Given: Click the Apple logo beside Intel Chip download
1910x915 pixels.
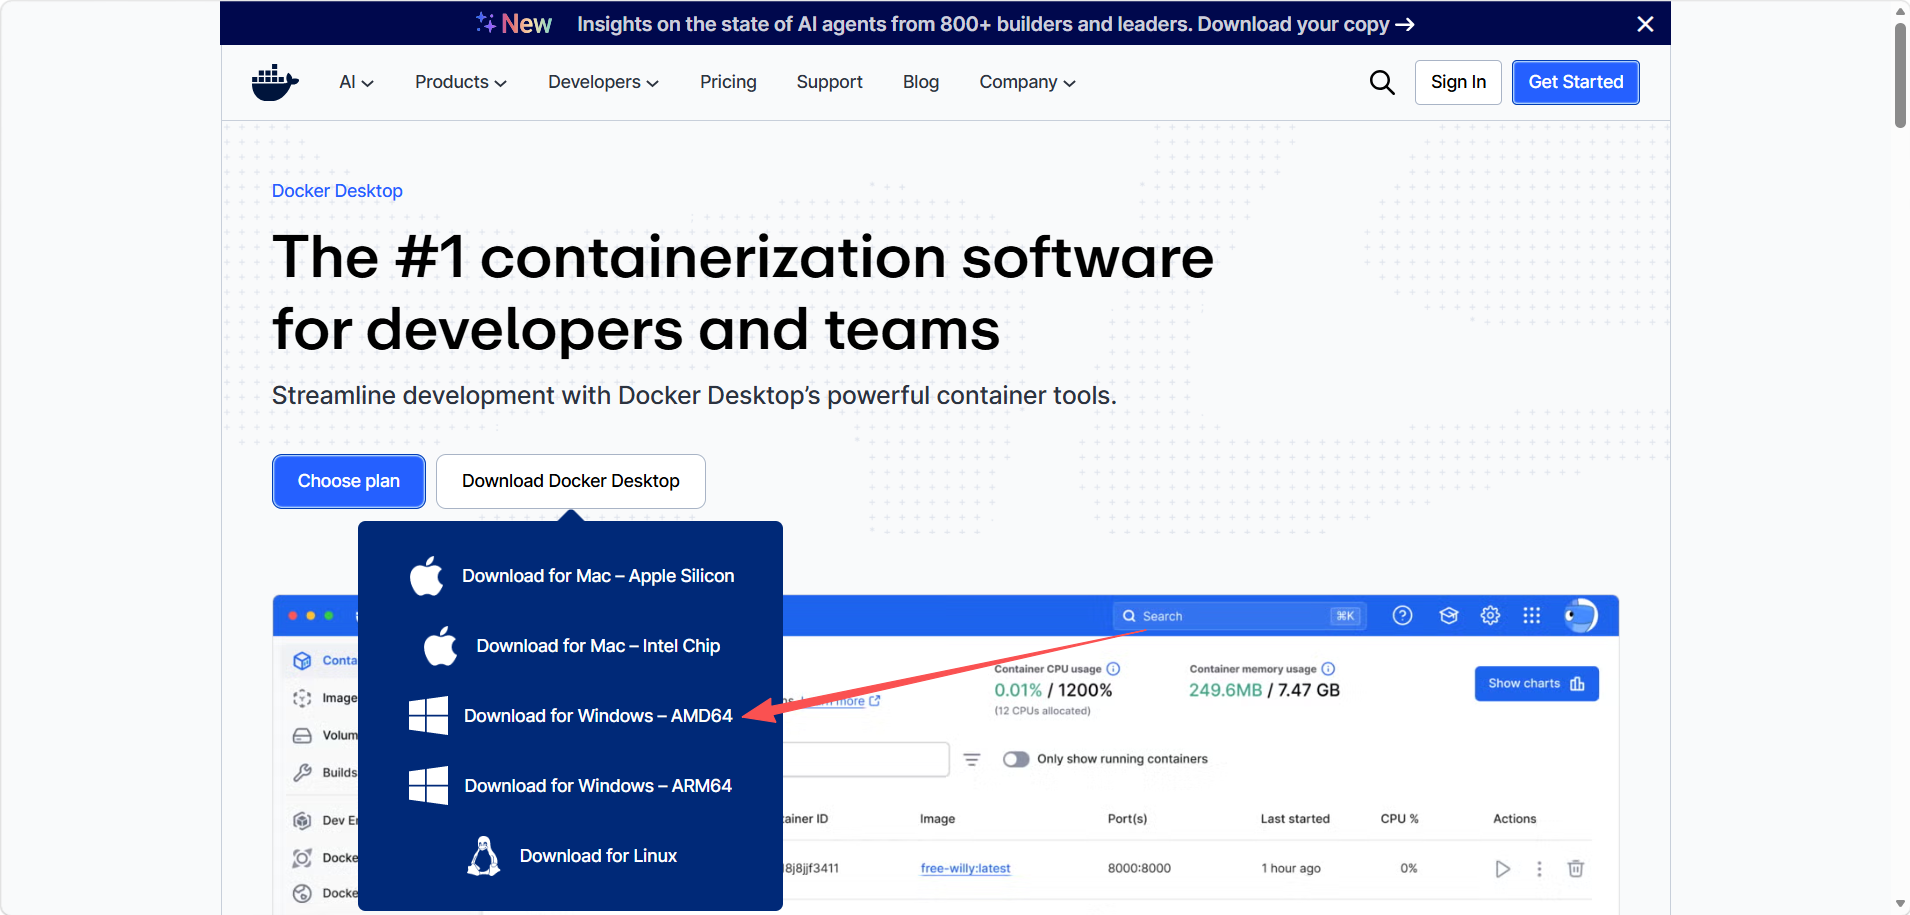Looking at the screenshot, I should [x=441, y=646].
